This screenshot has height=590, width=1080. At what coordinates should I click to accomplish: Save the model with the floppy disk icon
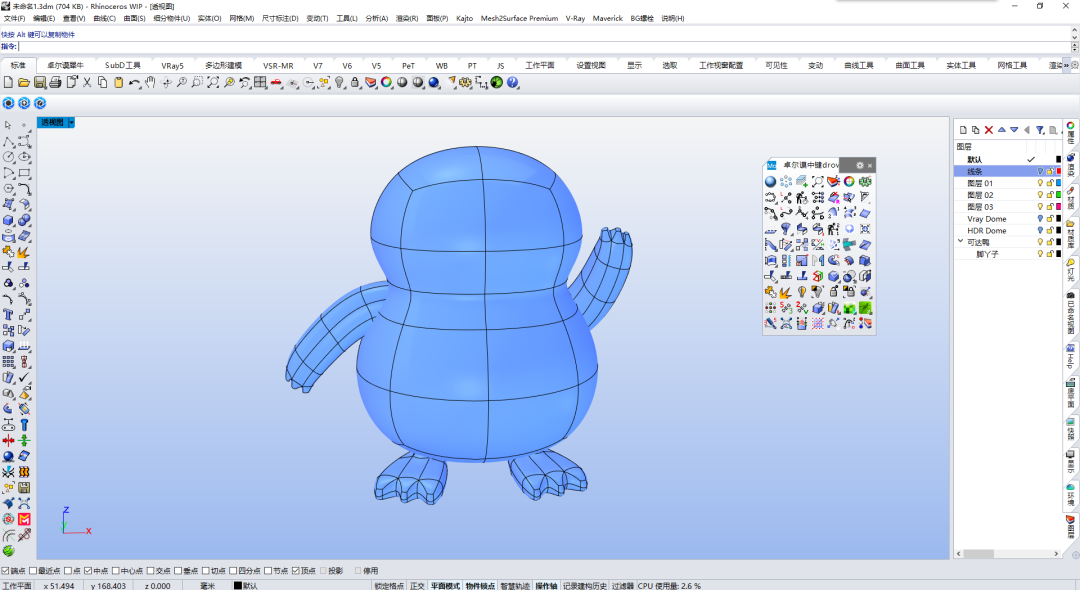coord(40,83)
